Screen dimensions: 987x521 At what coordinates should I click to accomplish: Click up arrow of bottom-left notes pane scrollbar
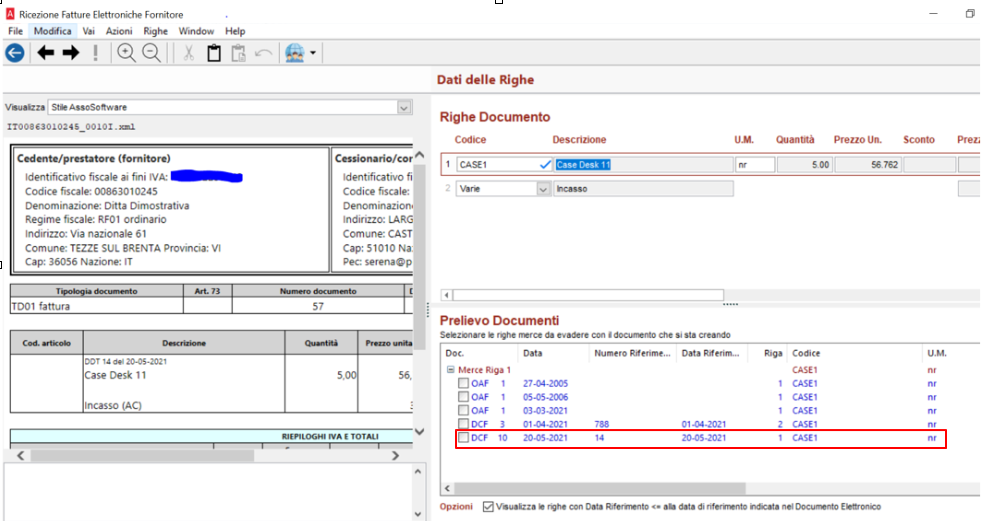[418, 471]
